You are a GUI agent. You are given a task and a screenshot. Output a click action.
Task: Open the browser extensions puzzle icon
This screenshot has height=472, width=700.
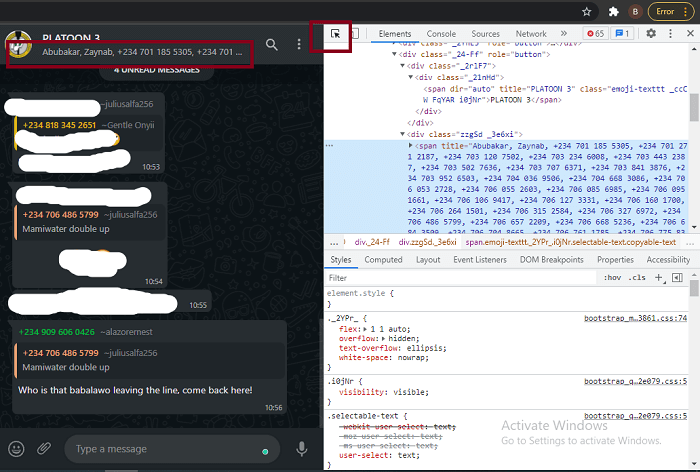click(x=614, y=12)
